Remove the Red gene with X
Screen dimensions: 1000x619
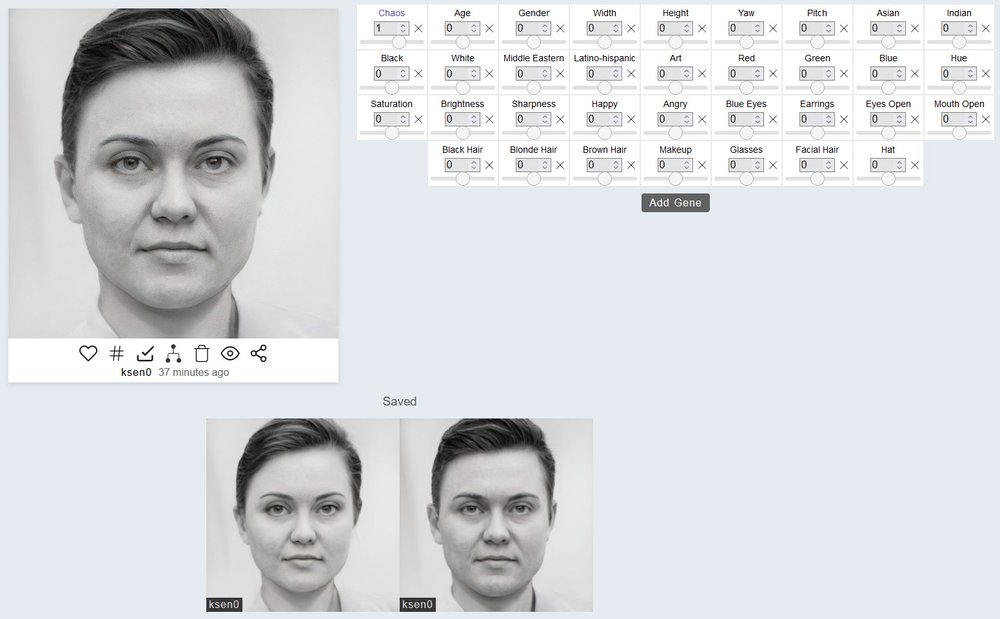click(x=773, y=74)
